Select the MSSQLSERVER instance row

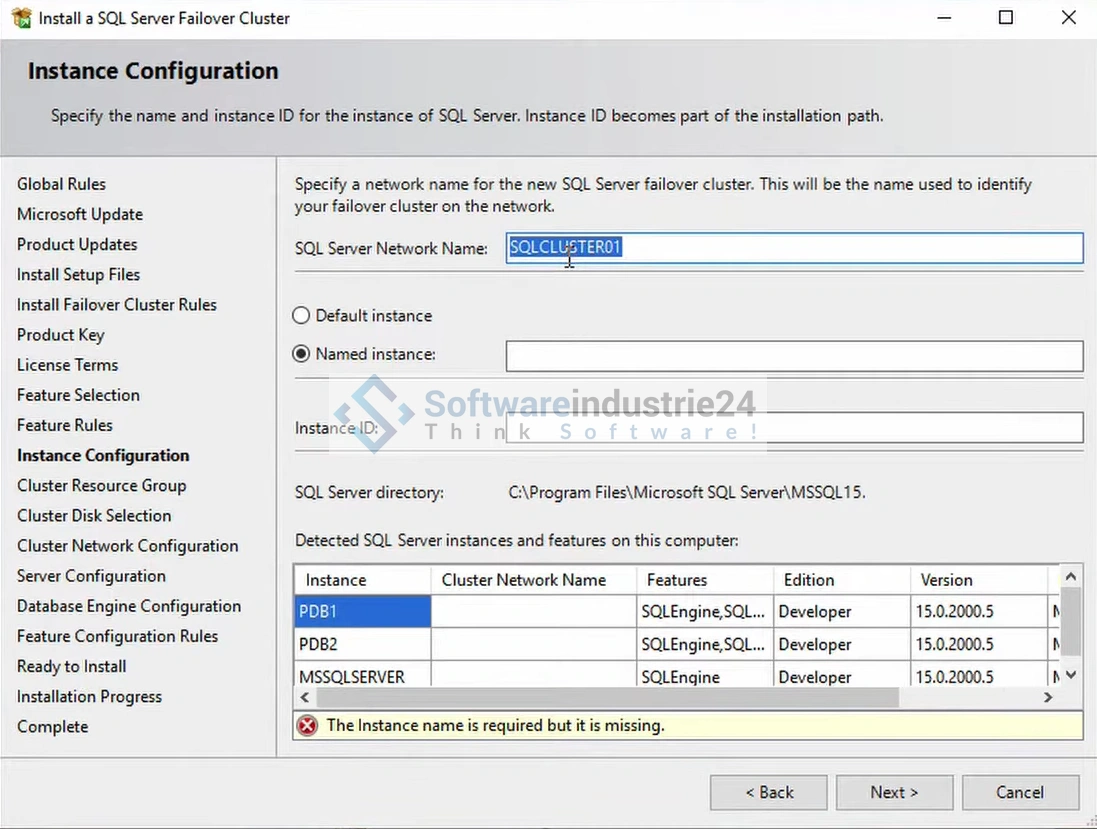362,676
